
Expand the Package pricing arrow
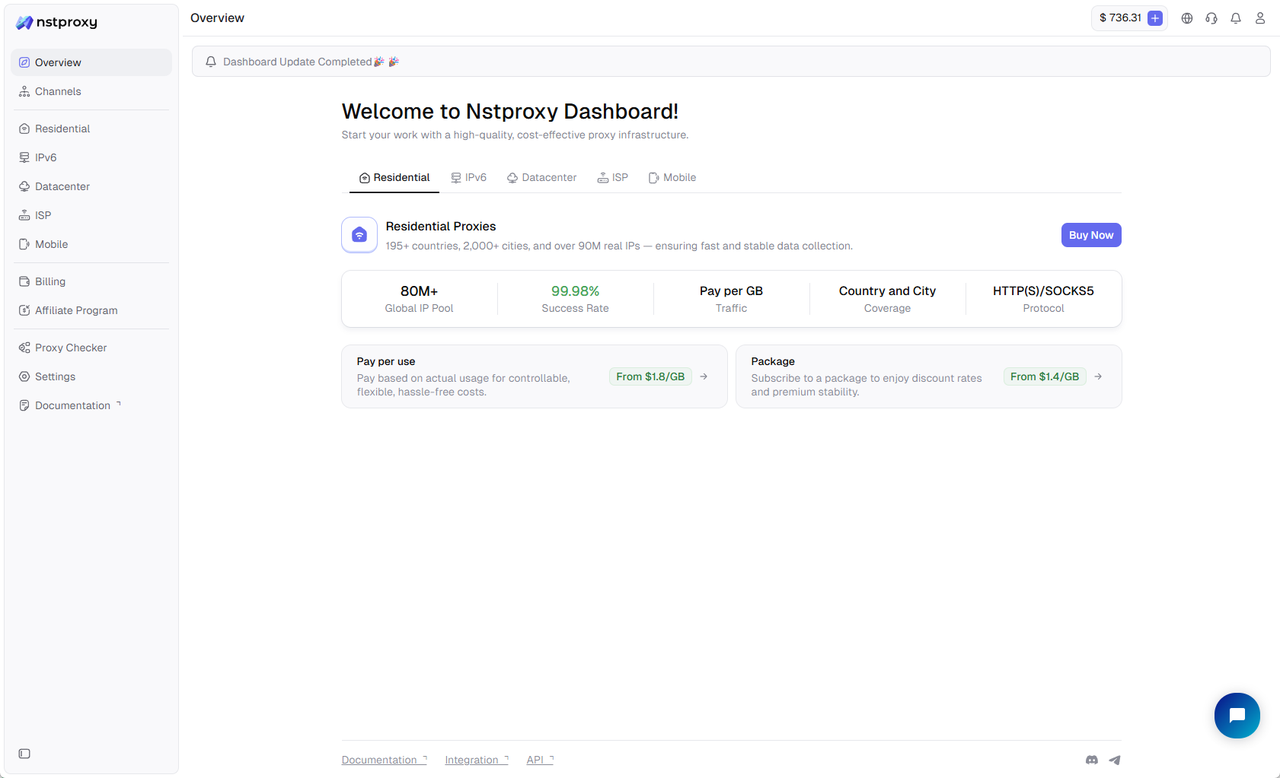pos(1098,377)
